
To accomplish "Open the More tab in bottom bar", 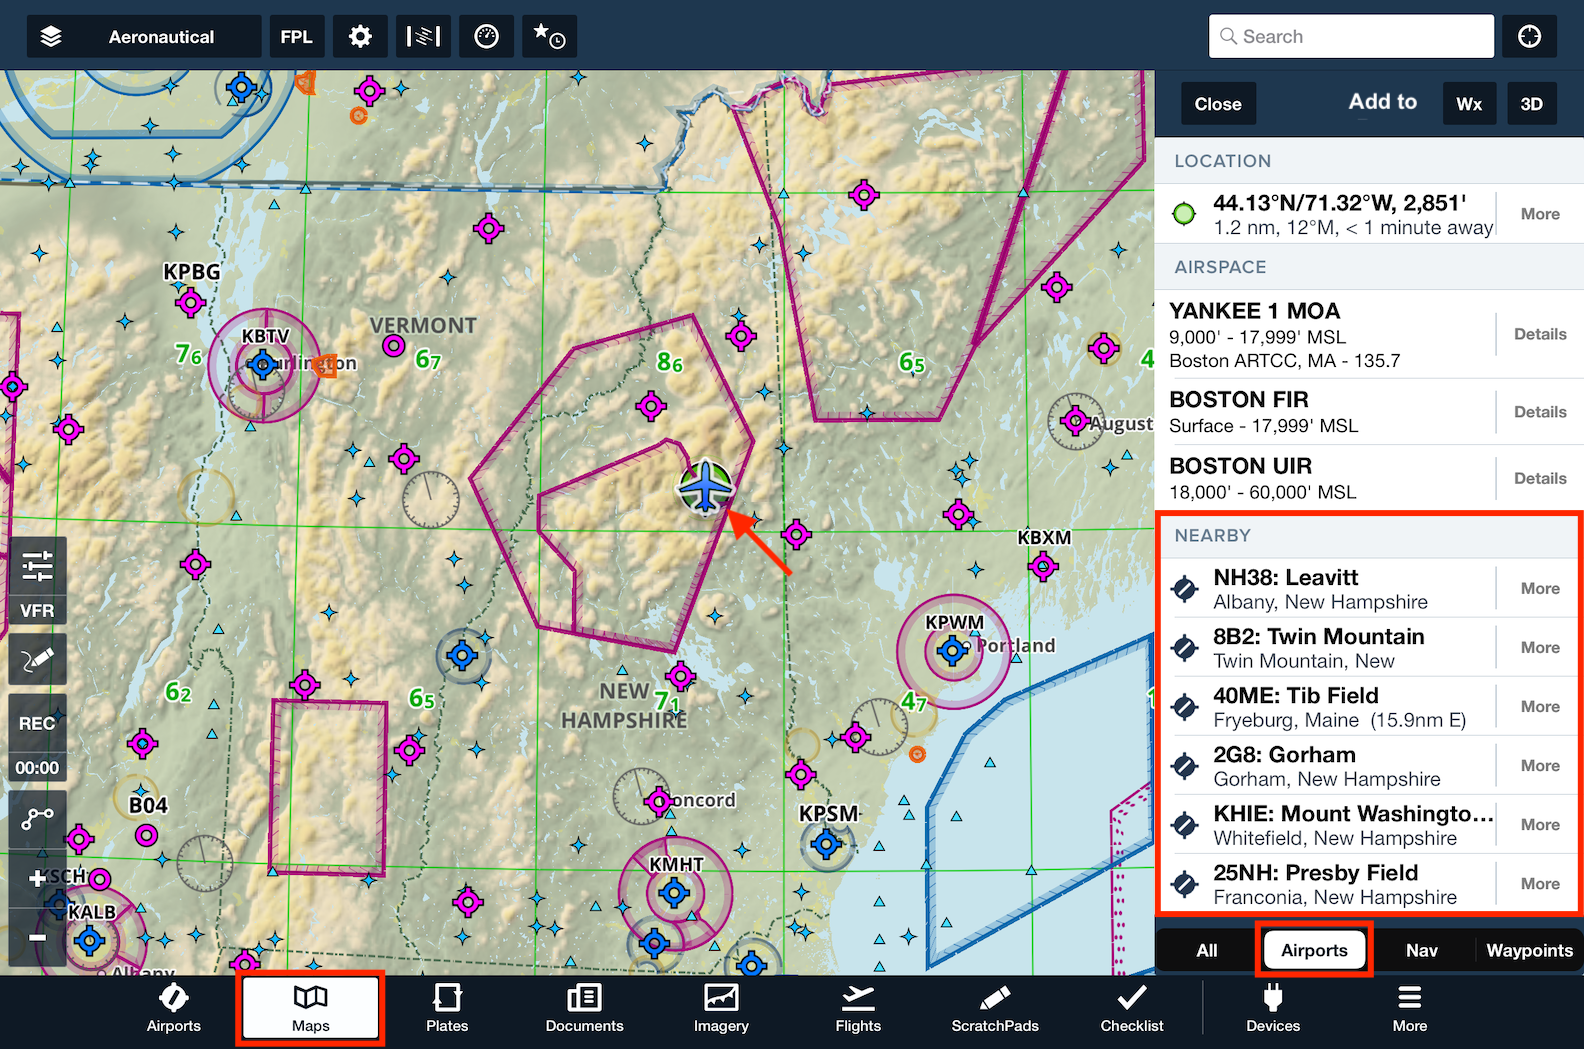I will pyautogui.click(x=1410, y=1008).
